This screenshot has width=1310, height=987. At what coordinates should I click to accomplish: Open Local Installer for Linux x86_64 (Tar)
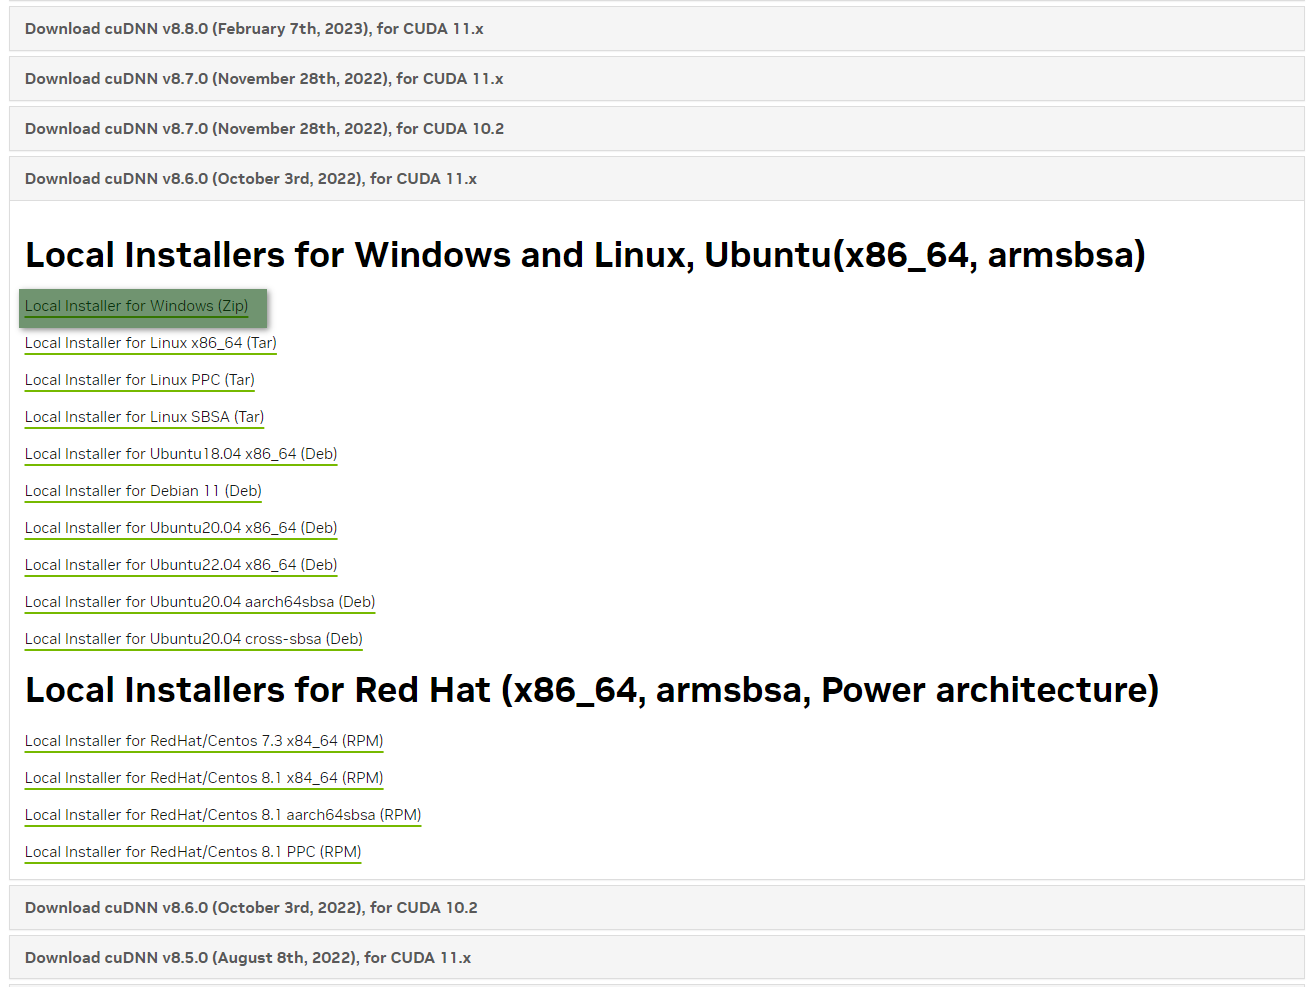tap(151, 343)
